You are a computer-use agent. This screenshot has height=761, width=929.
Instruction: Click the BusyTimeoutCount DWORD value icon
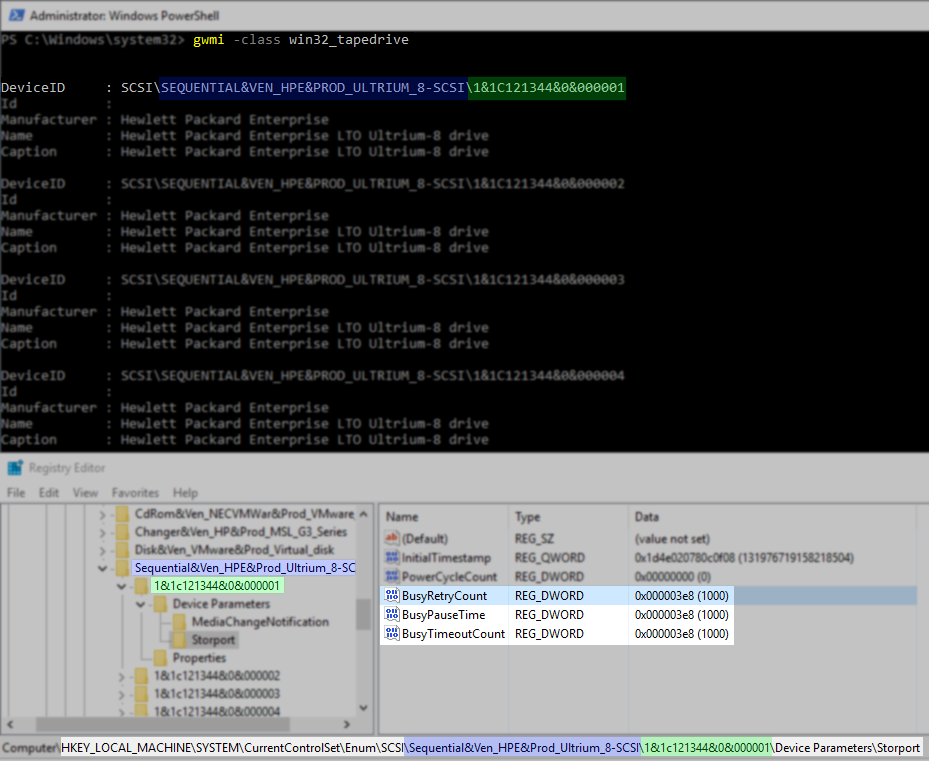tap(392, 633)
